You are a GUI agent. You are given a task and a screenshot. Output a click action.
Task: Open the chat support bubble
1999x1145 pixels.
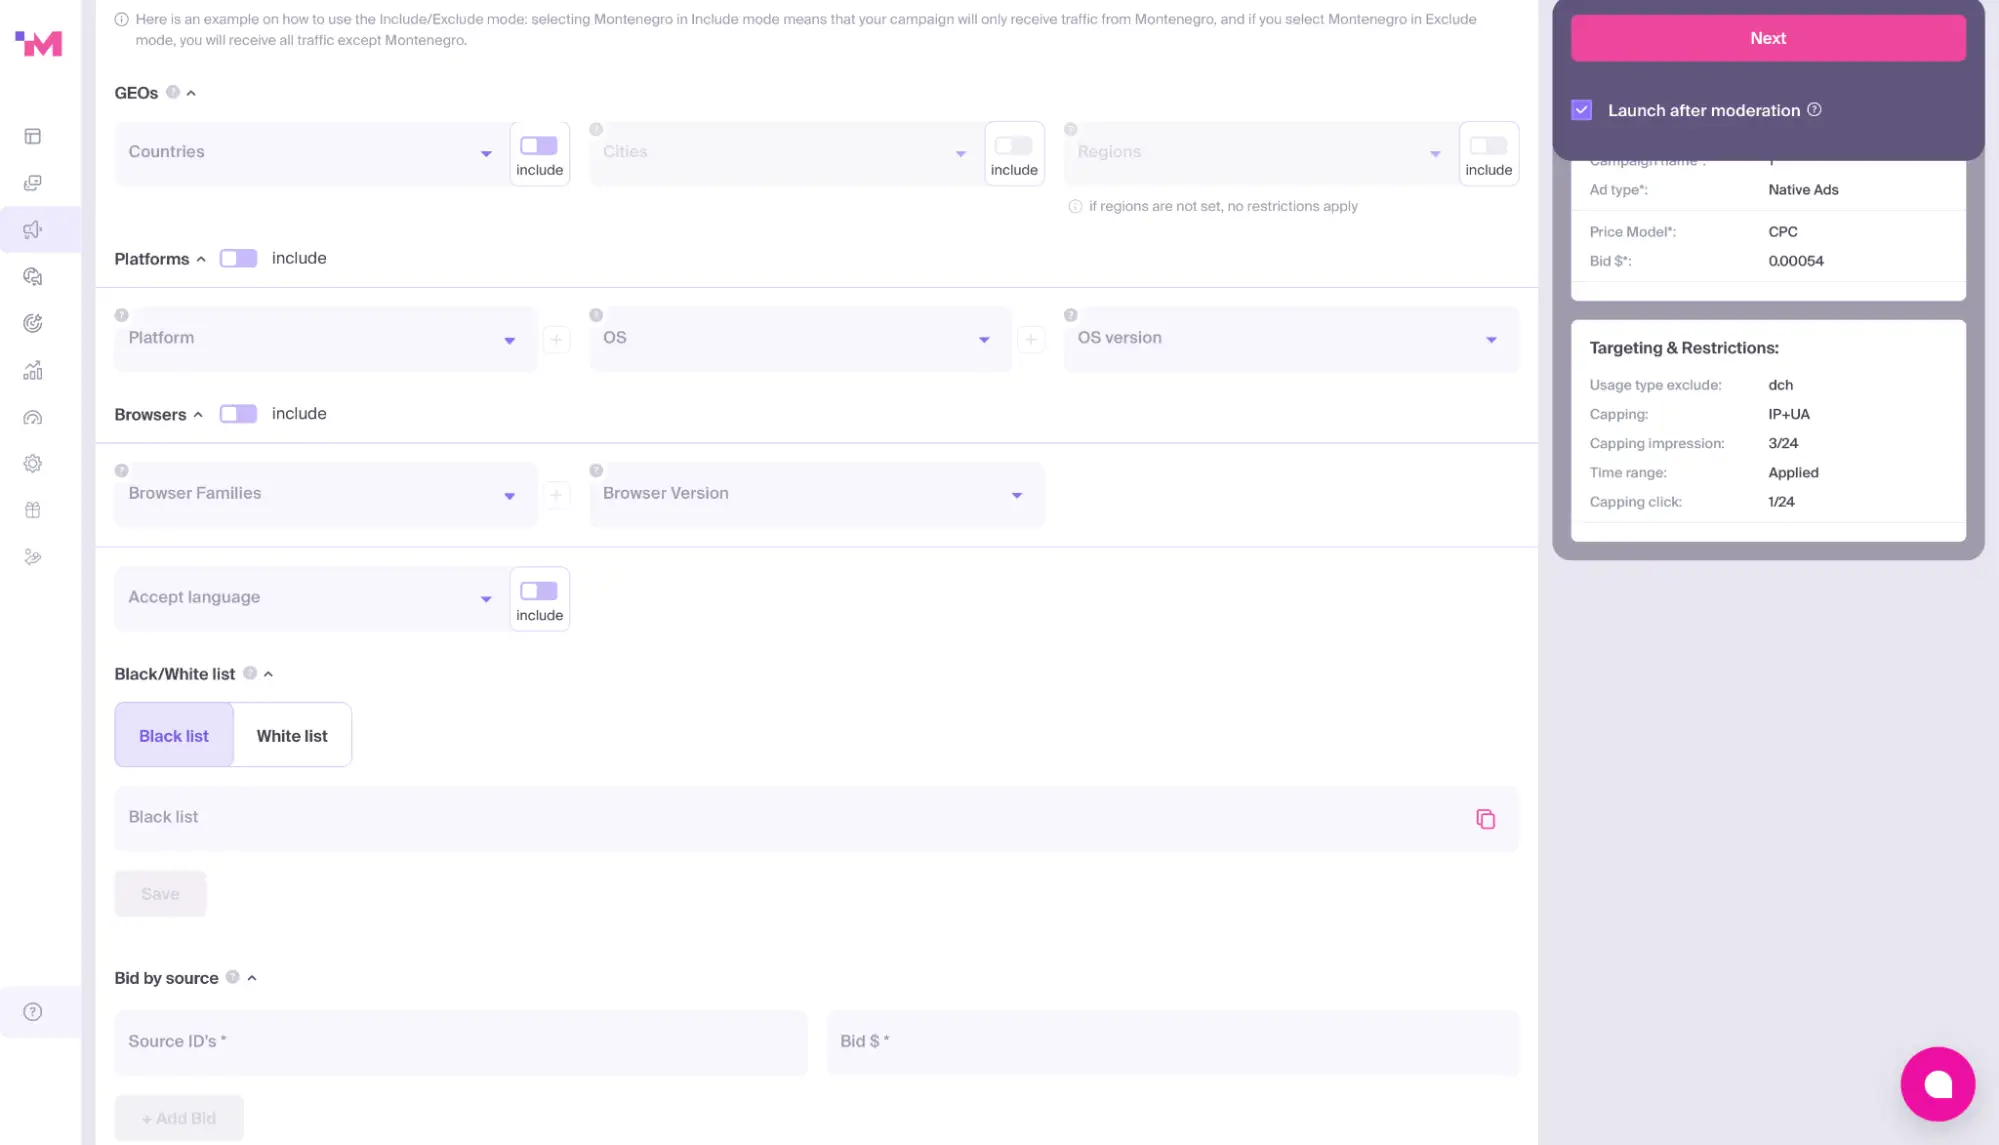[x=1937, y=1084]
